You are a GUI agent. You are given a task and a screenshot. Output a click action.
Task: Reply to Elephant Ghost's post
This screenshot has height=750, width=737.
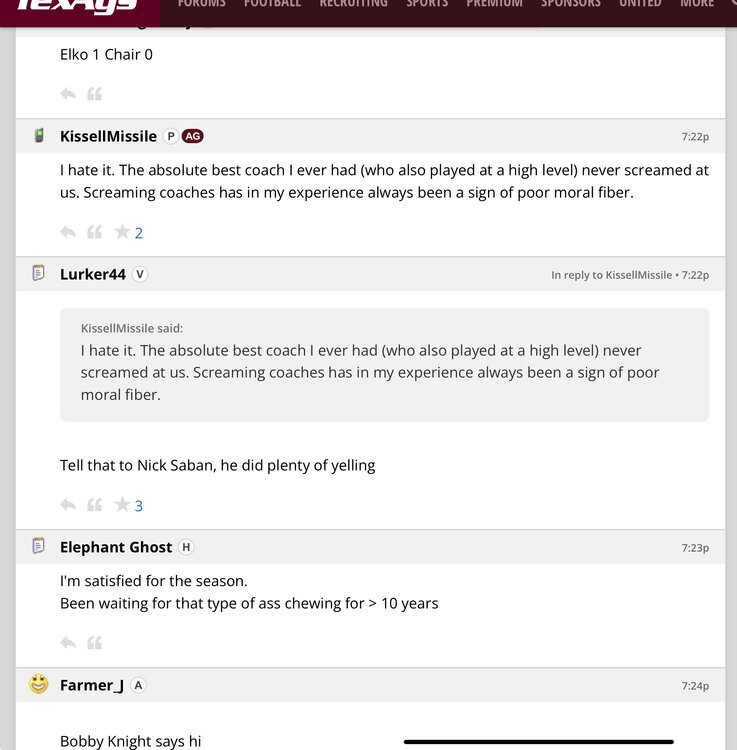[68, 642]
